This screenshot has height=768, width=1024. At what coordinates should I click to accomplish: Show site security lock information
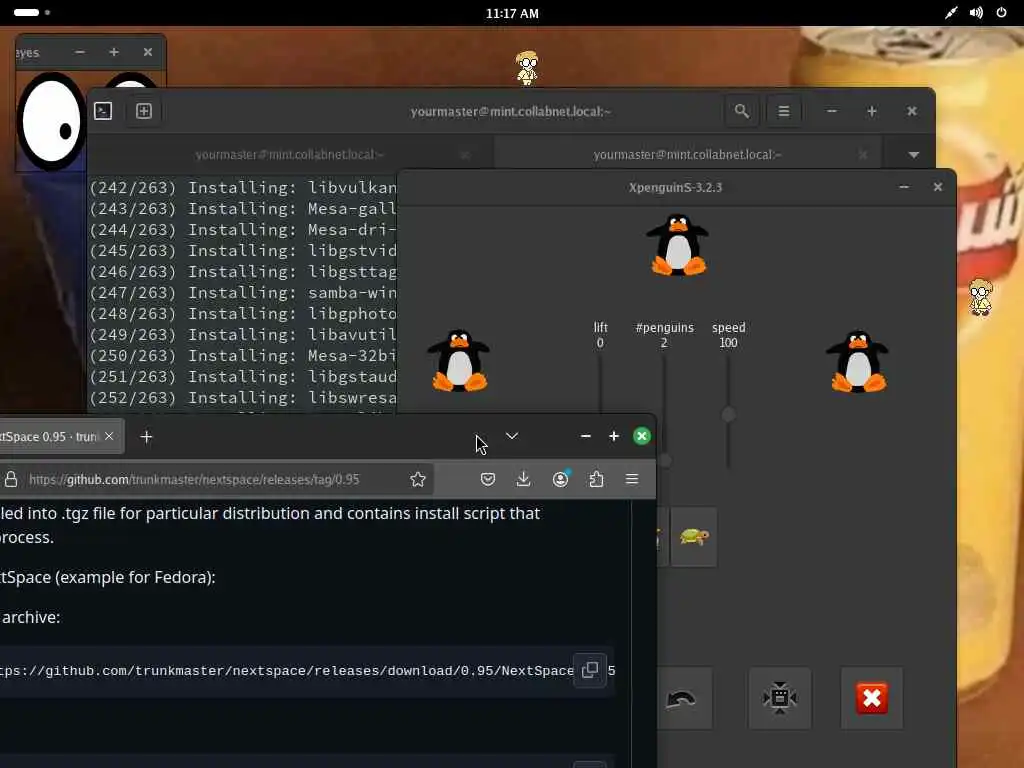pyautogui.click(x=11, y=479)
